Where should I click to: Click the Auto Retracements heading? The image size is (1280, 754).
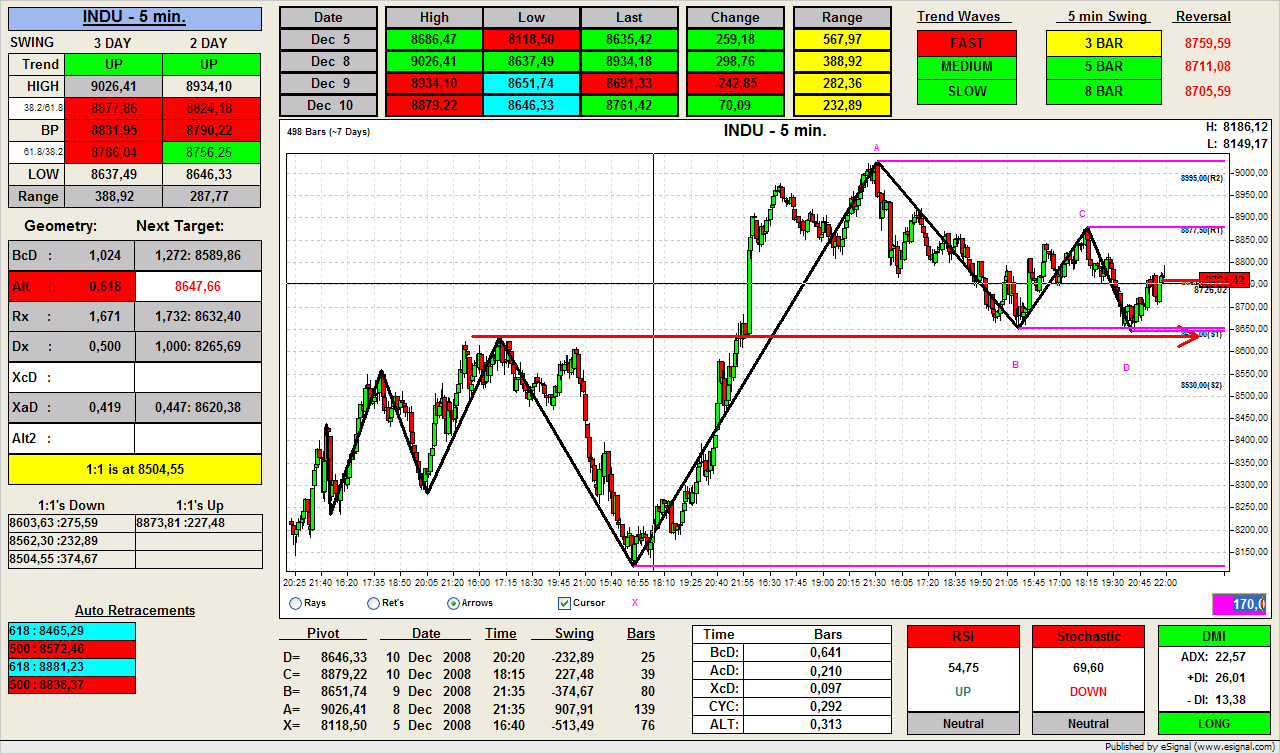[x=135, y=610]
